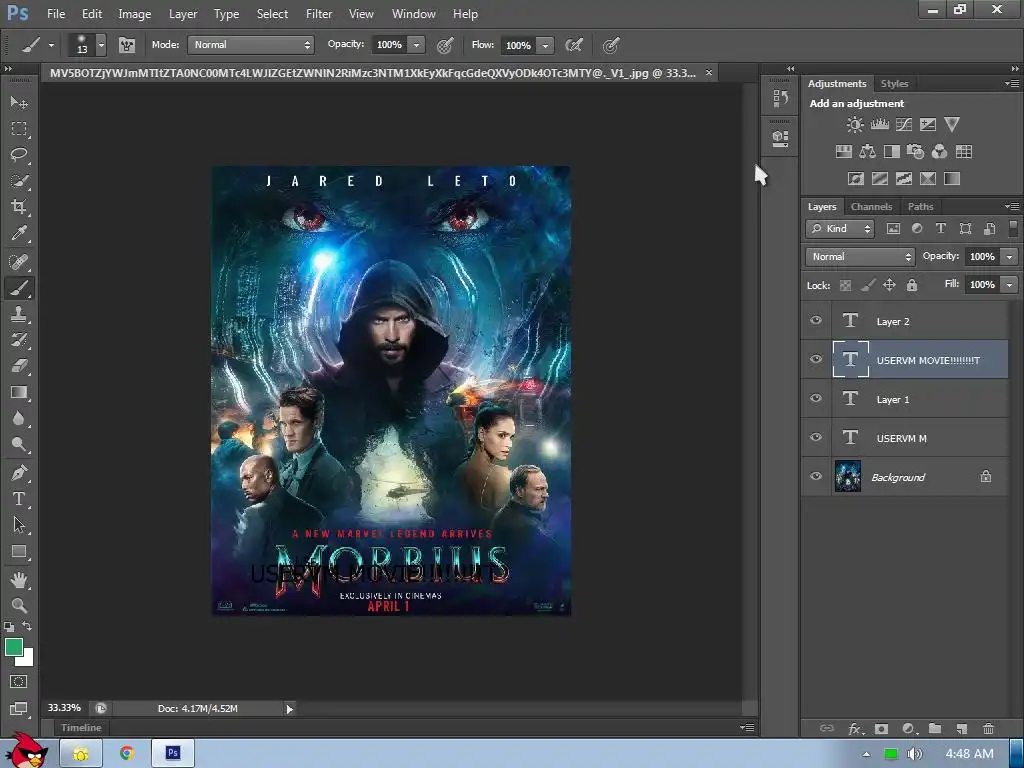Open layer Opacity dropdown arrow
The width and height of the screenshot is (1024, 768).
(1010, 257)
